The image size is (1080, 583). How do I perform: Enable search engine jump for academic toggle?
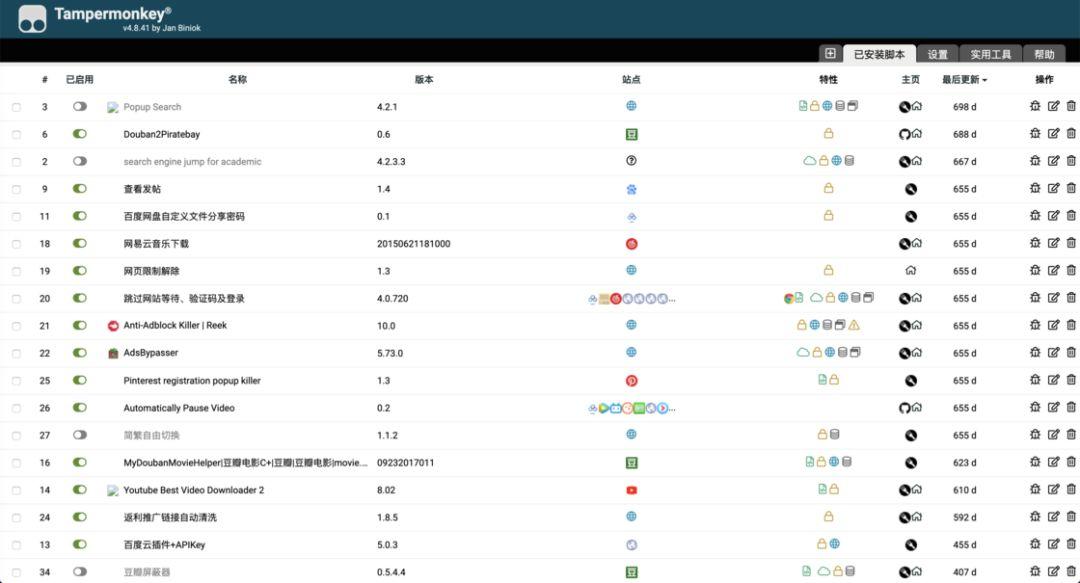pyautogui.click(x=80, y=161)
